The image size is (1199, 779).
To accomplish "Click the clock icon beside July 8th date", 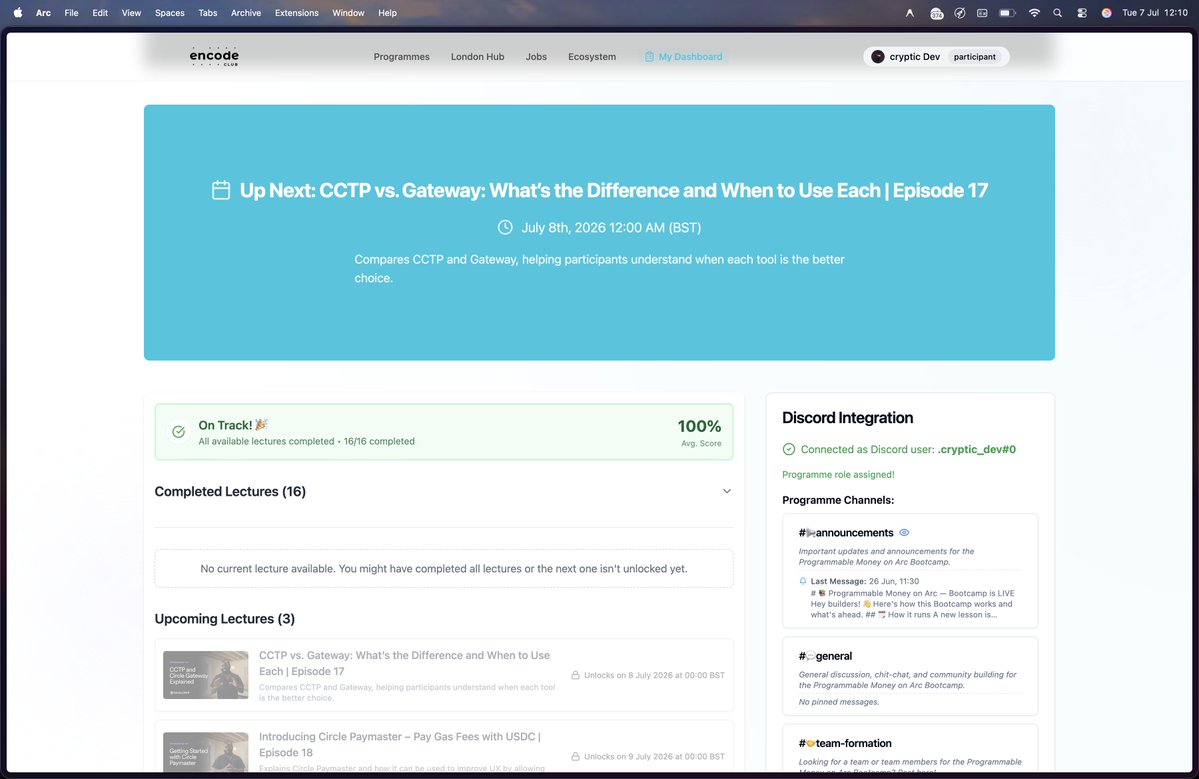I will pyautogui.click(x=505, y=227).
